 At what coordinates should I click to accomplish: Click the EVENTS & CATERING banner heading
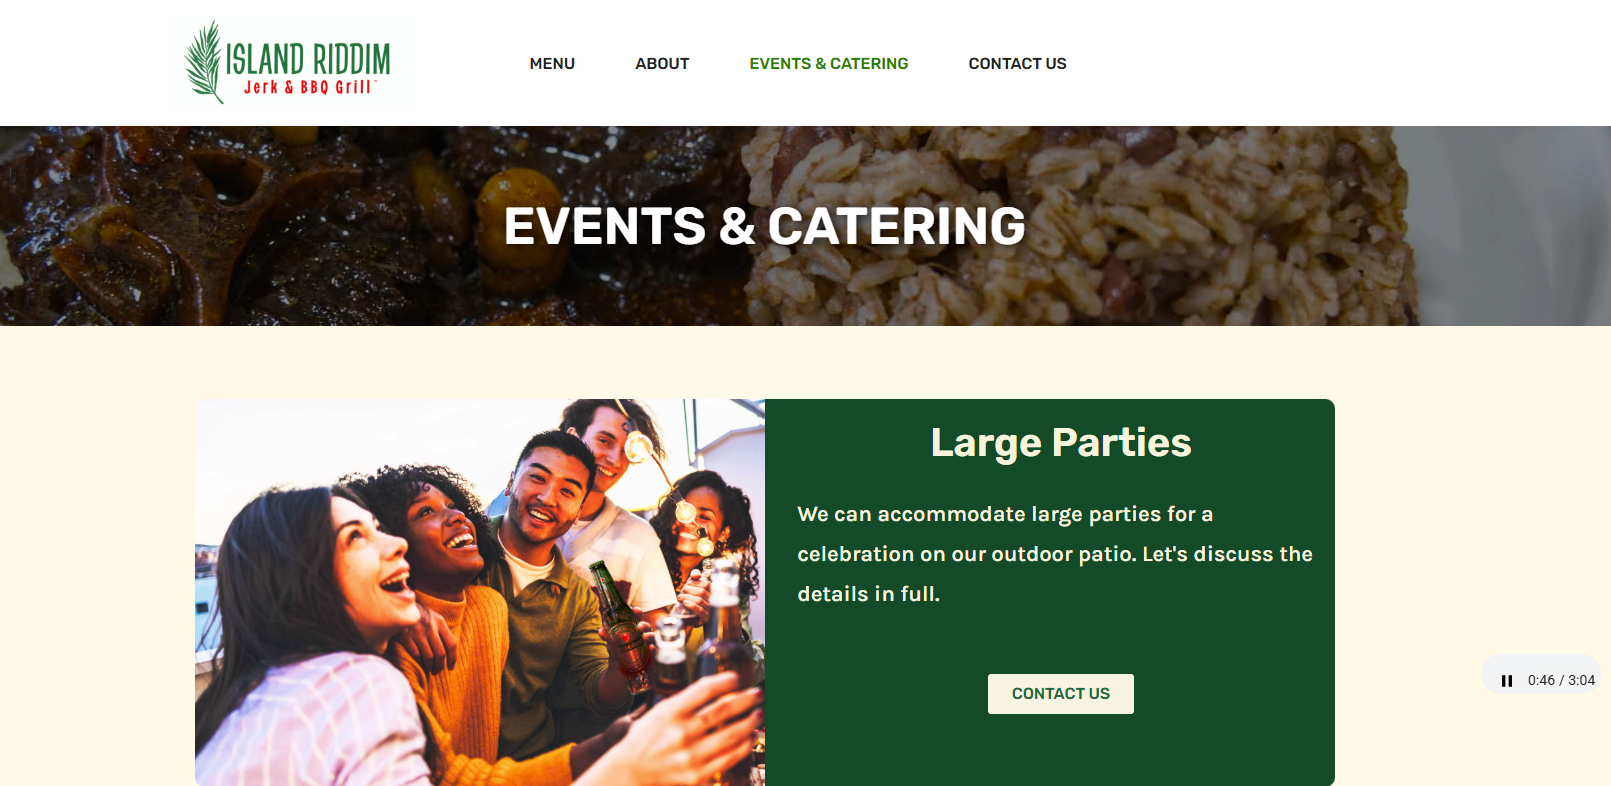coord(765,226)
